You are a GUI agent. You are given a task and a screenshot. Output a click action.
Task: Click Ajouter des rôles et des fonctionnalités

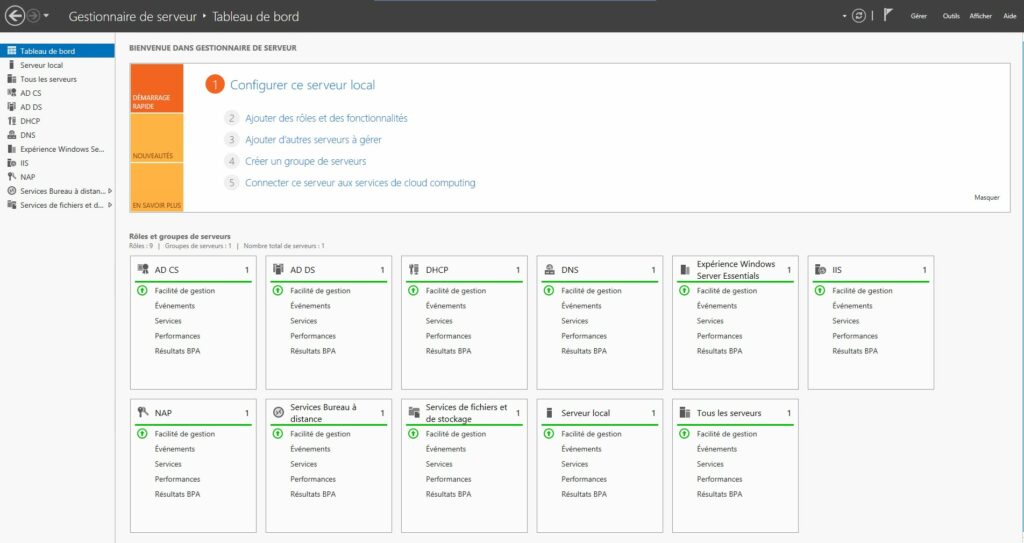326,118
